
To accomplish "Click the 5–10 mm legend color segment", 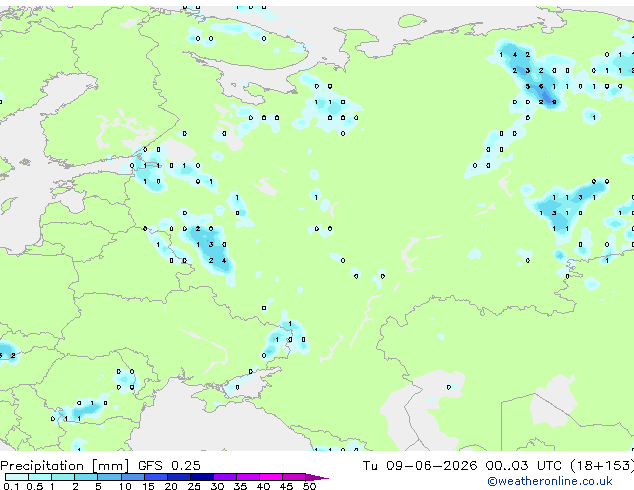I will tap(110, 477).
